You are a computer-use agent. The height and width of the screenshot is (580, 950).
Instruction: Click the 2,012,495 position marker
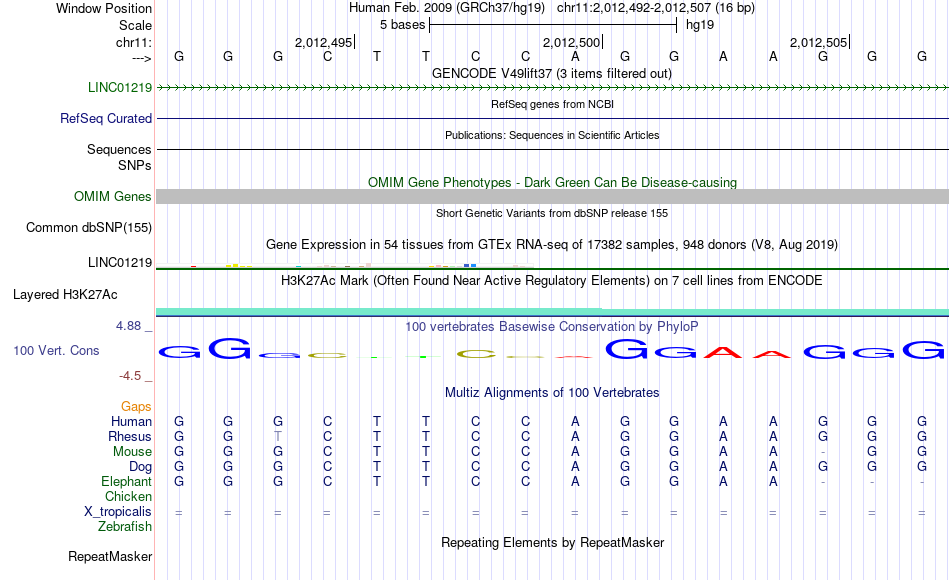(324, 42)
